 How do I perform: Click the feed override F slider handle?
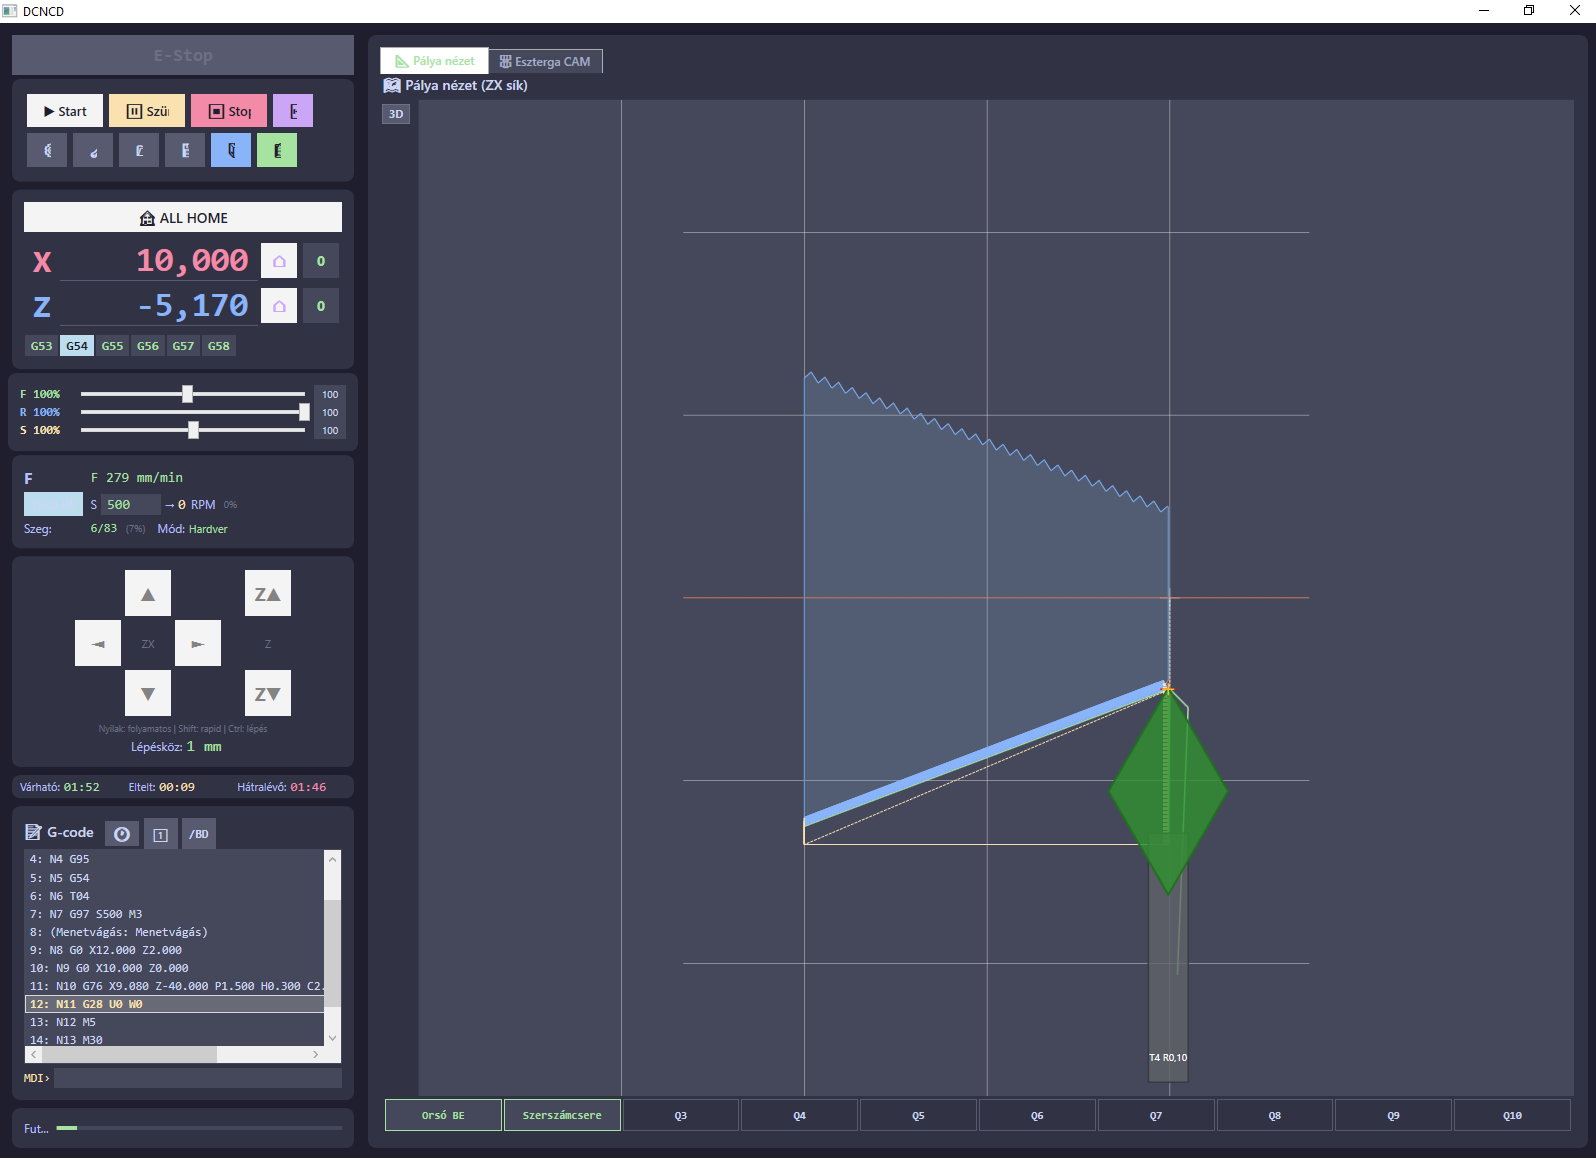(x=187, y=394)
